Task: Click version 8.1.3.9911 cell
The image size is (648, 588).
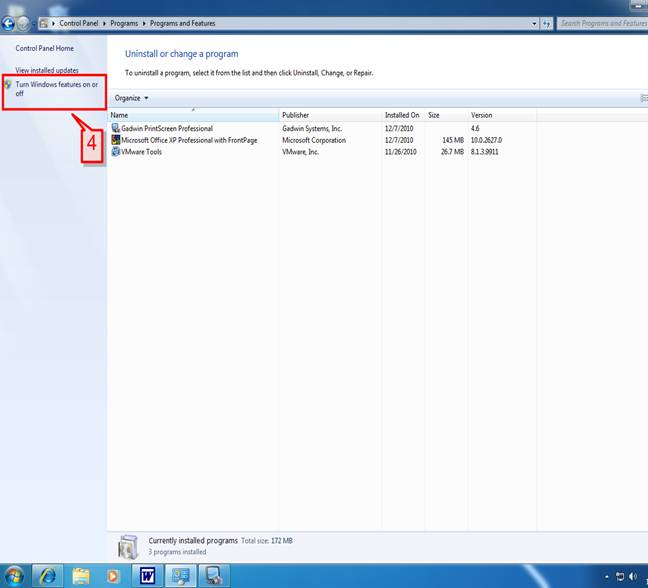Action: (x=484, y=152)
